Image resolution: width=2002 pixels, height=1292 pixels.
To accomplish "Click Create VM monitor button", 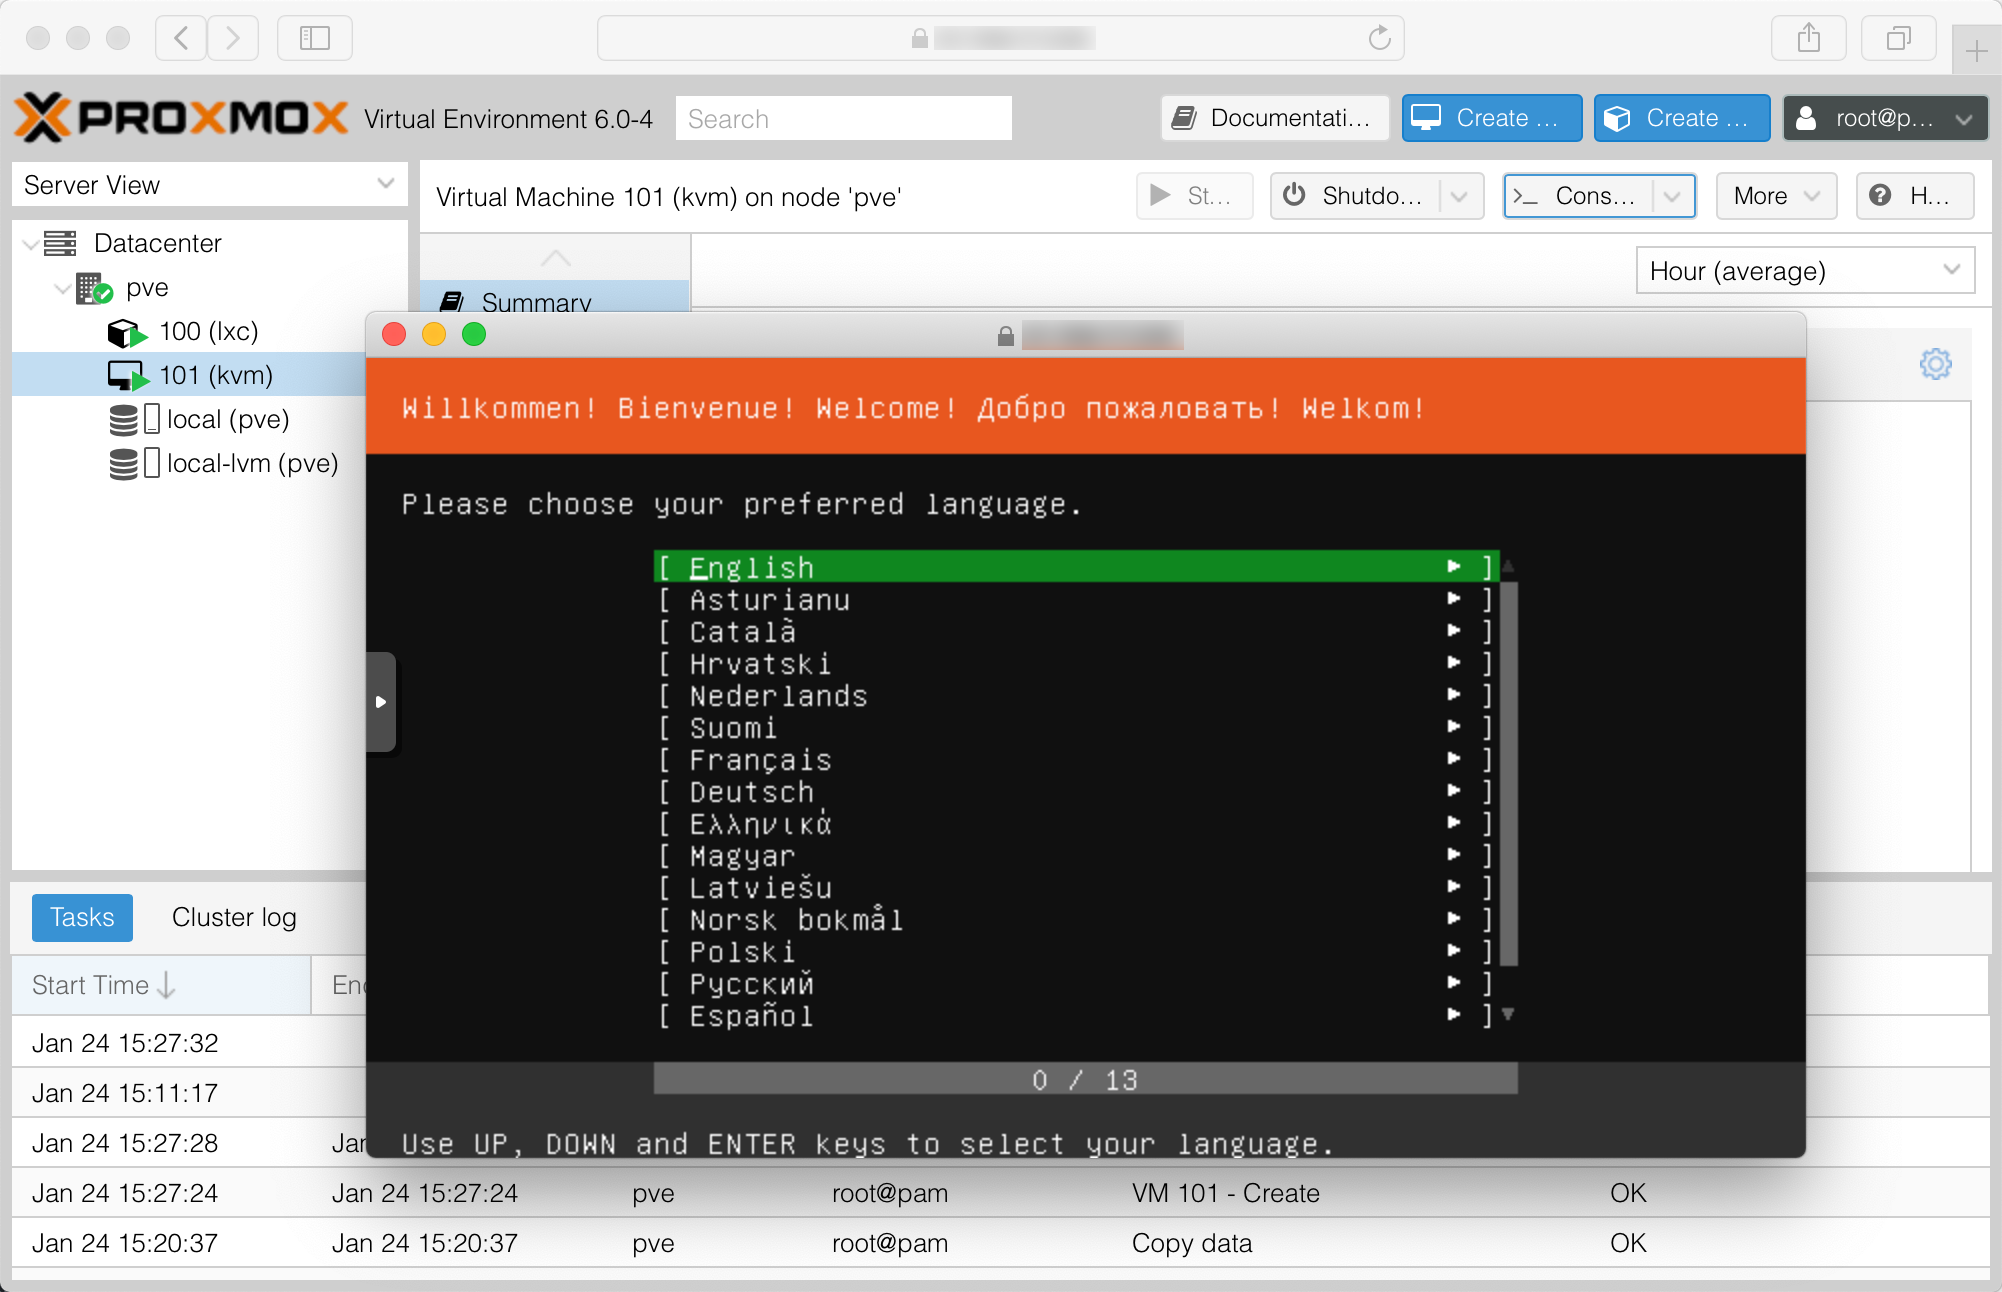I will point(1491,118).
